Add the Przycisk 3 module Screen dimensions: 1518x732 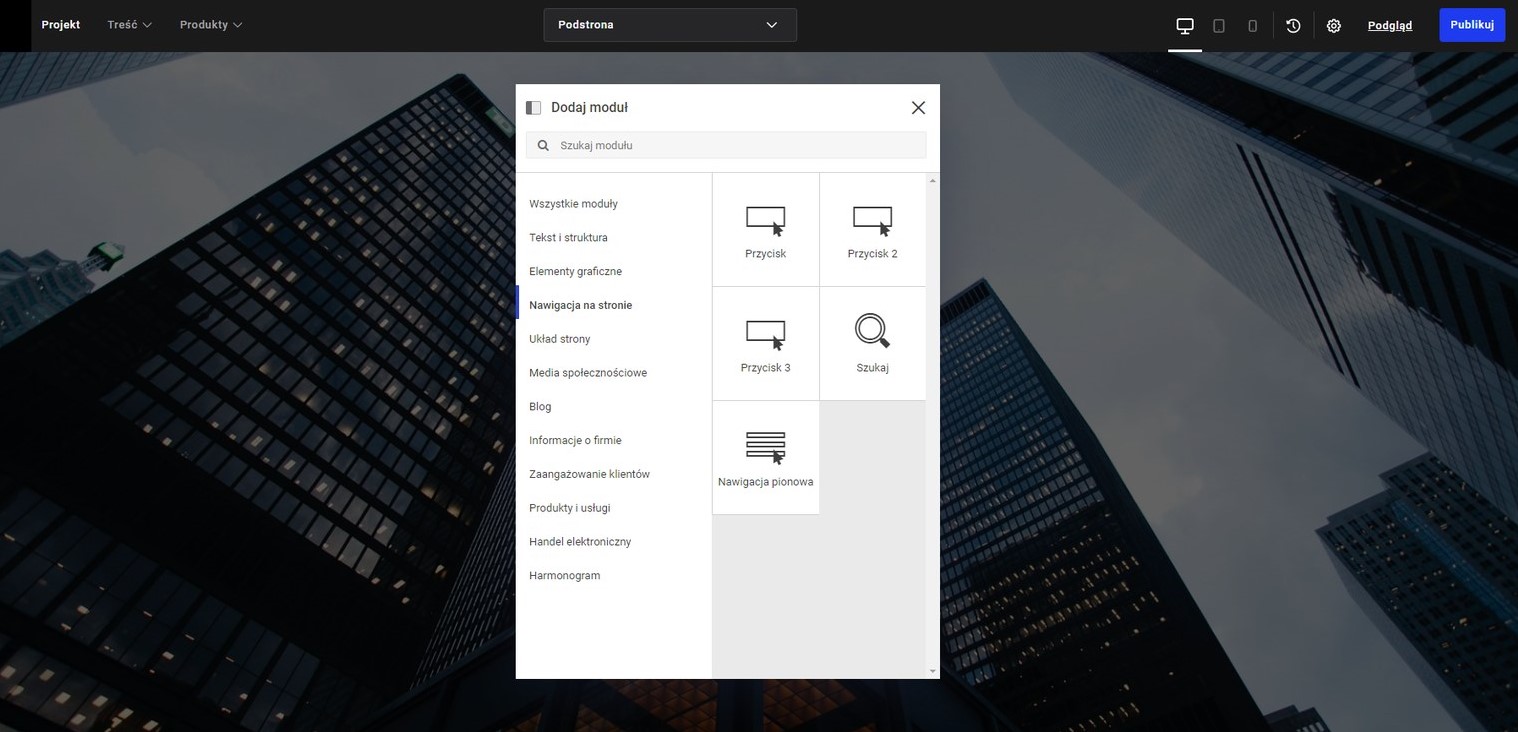pos(765,344)
